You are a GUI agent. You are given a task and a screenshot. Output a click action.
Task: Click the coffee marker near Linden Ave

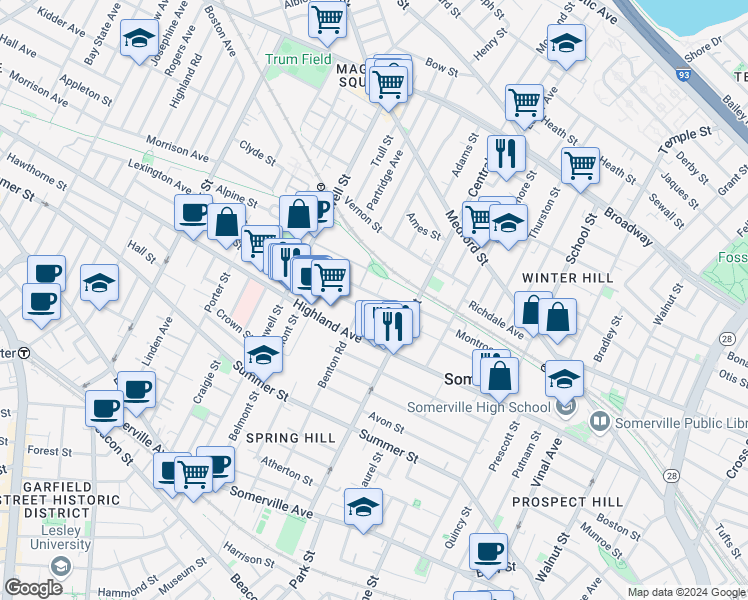click(x=136, y=391)
